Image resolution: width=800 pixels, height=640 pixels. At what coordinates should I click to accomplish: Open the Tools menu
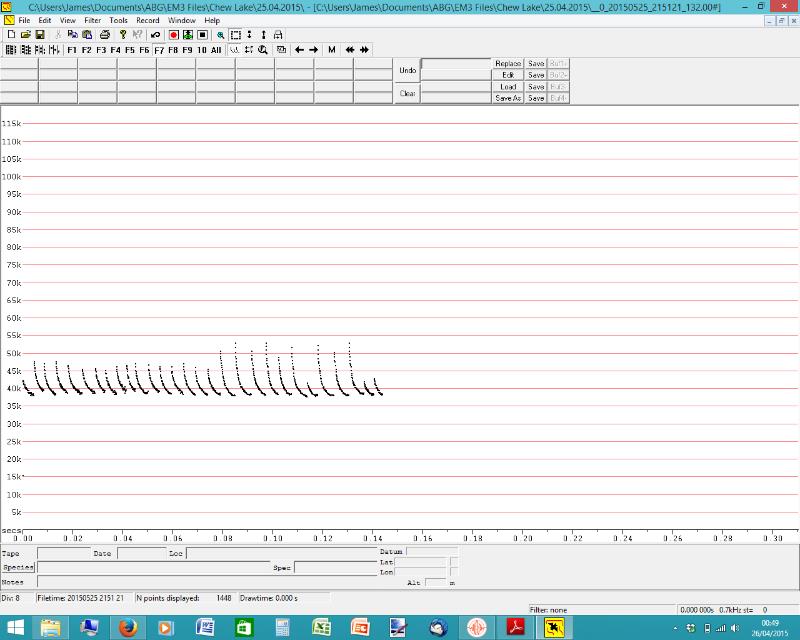(118, 20)
